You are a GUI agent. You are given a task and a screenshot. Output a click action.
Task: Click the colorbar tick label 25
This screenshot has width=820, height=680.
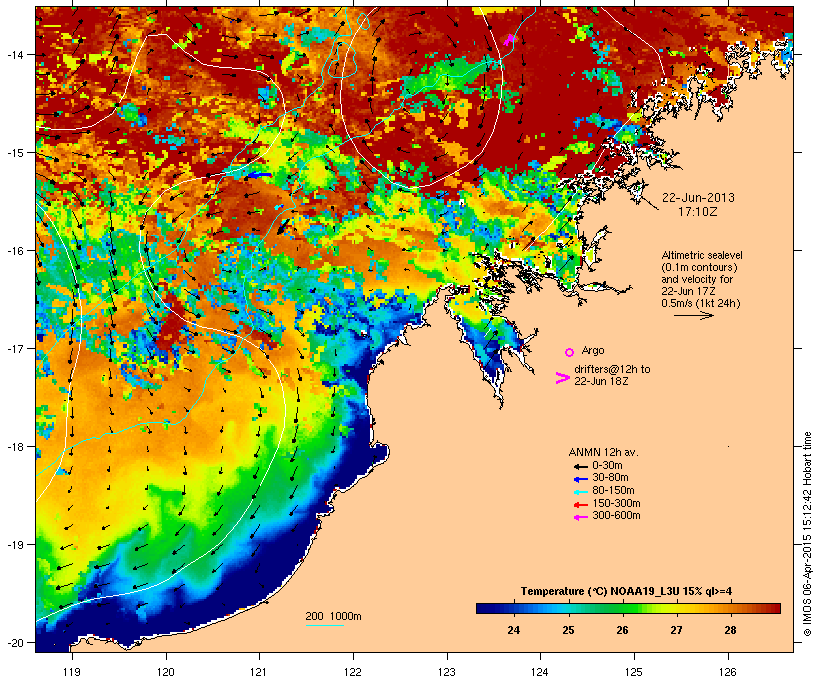pyautogui.click(x=568, y=630)
